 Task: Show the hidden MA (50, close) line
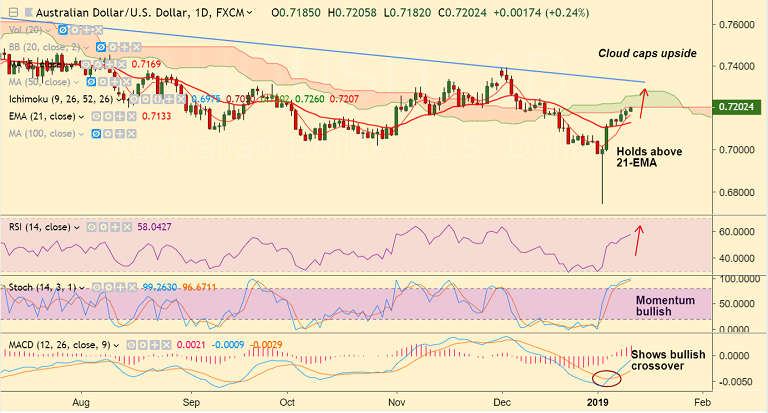[x=91, y=82]
